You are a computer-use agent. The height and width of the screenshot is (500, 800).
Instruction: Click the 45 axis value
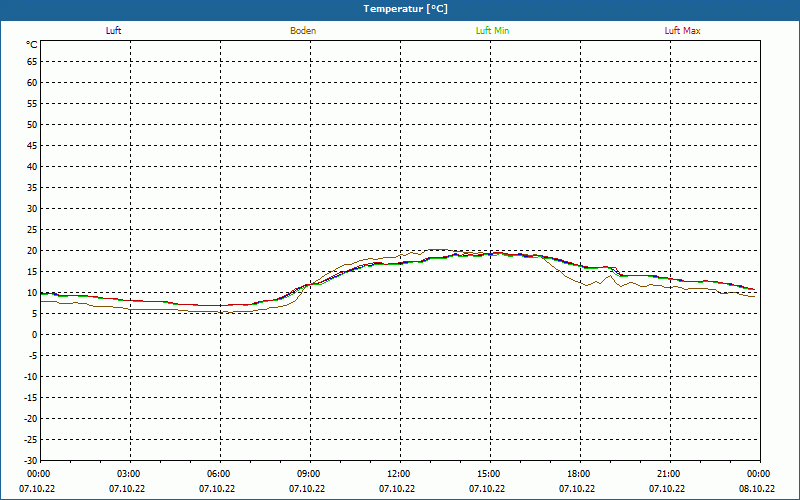point(32,146)
